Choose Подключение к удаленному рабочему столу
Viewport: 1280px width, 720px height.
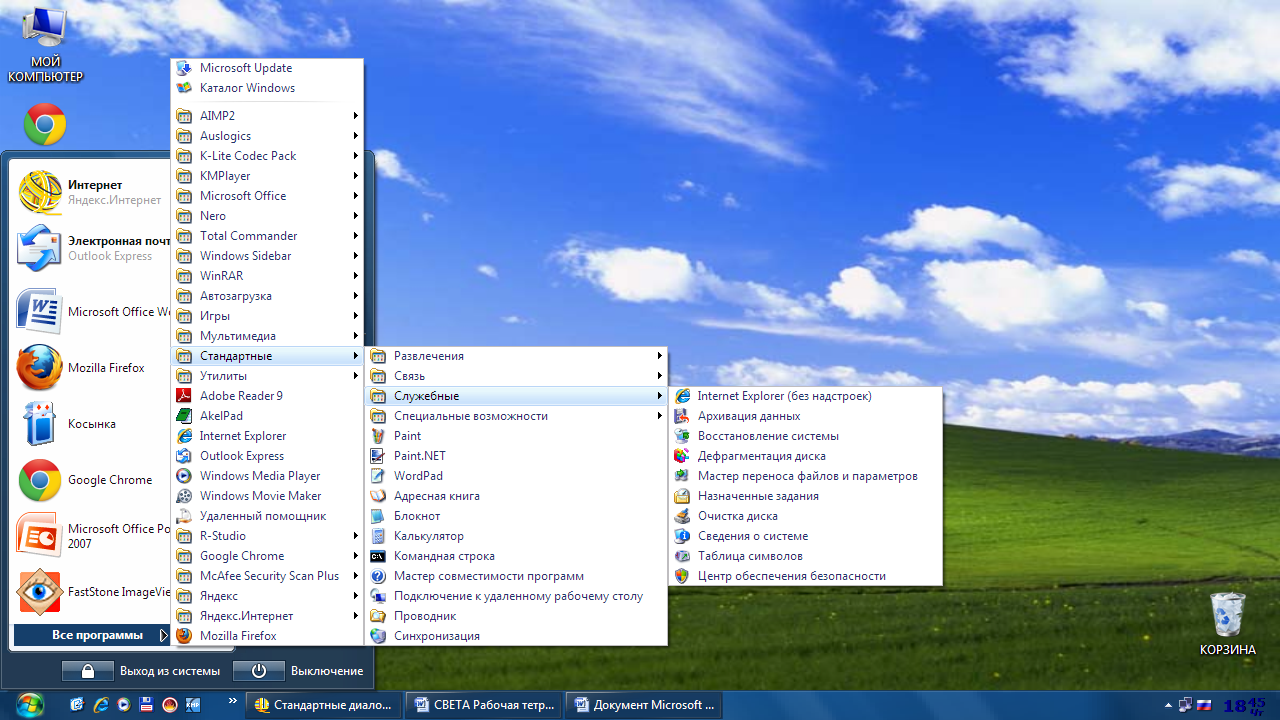click(x=516, y=596)
